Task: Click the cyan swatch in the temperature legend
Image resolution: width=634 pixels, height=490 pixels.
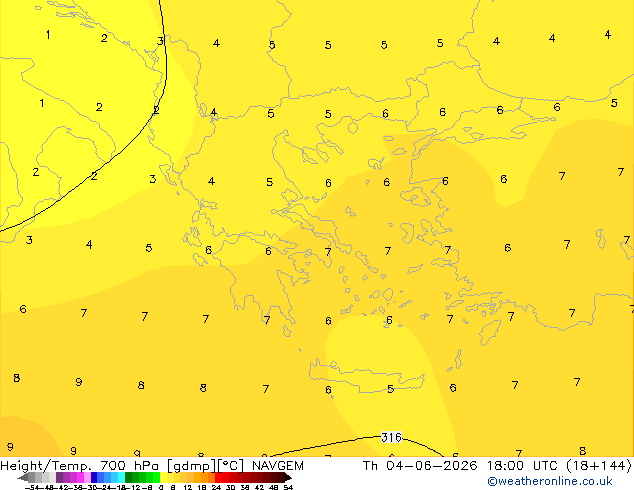Action: pyautogui.click(x=121, y=477)
